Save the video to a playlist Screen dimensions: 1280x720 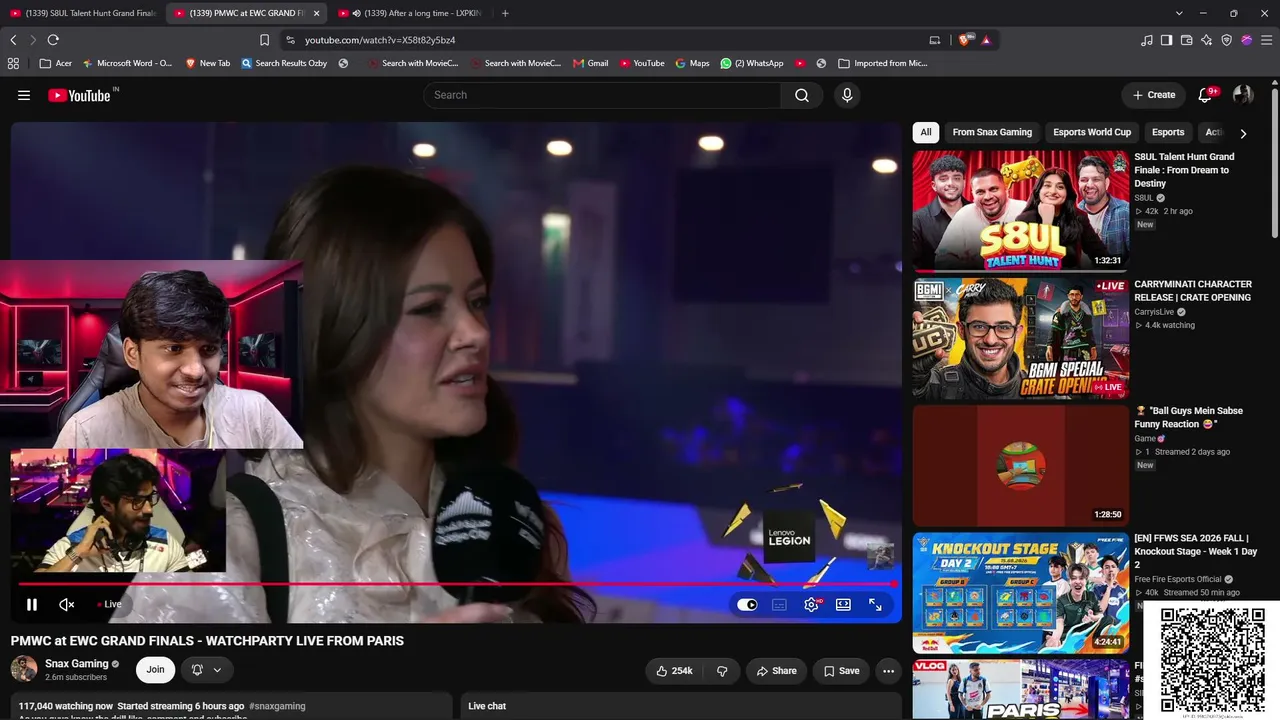click(841, 671)
